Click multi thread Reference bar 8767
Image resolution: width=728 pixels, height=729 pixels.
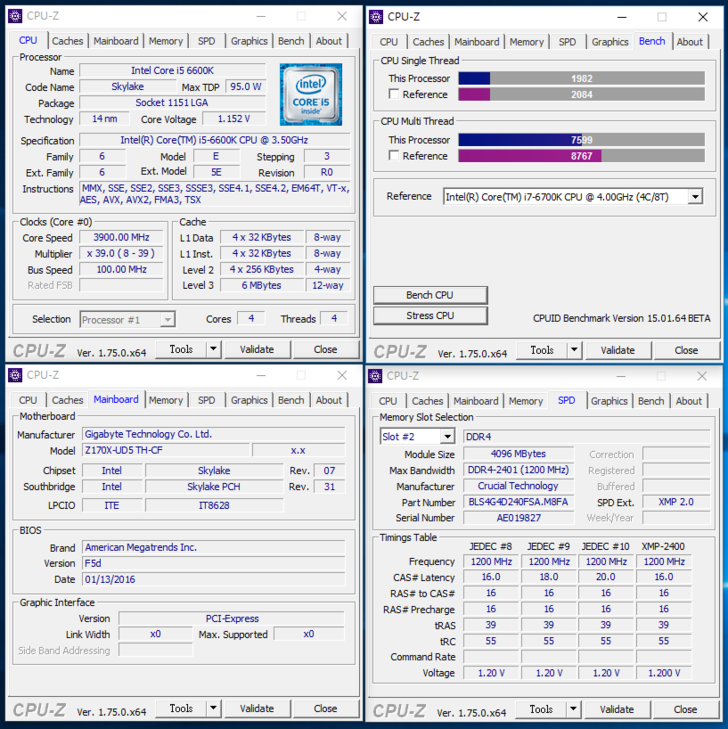click(x=582, y=156)
